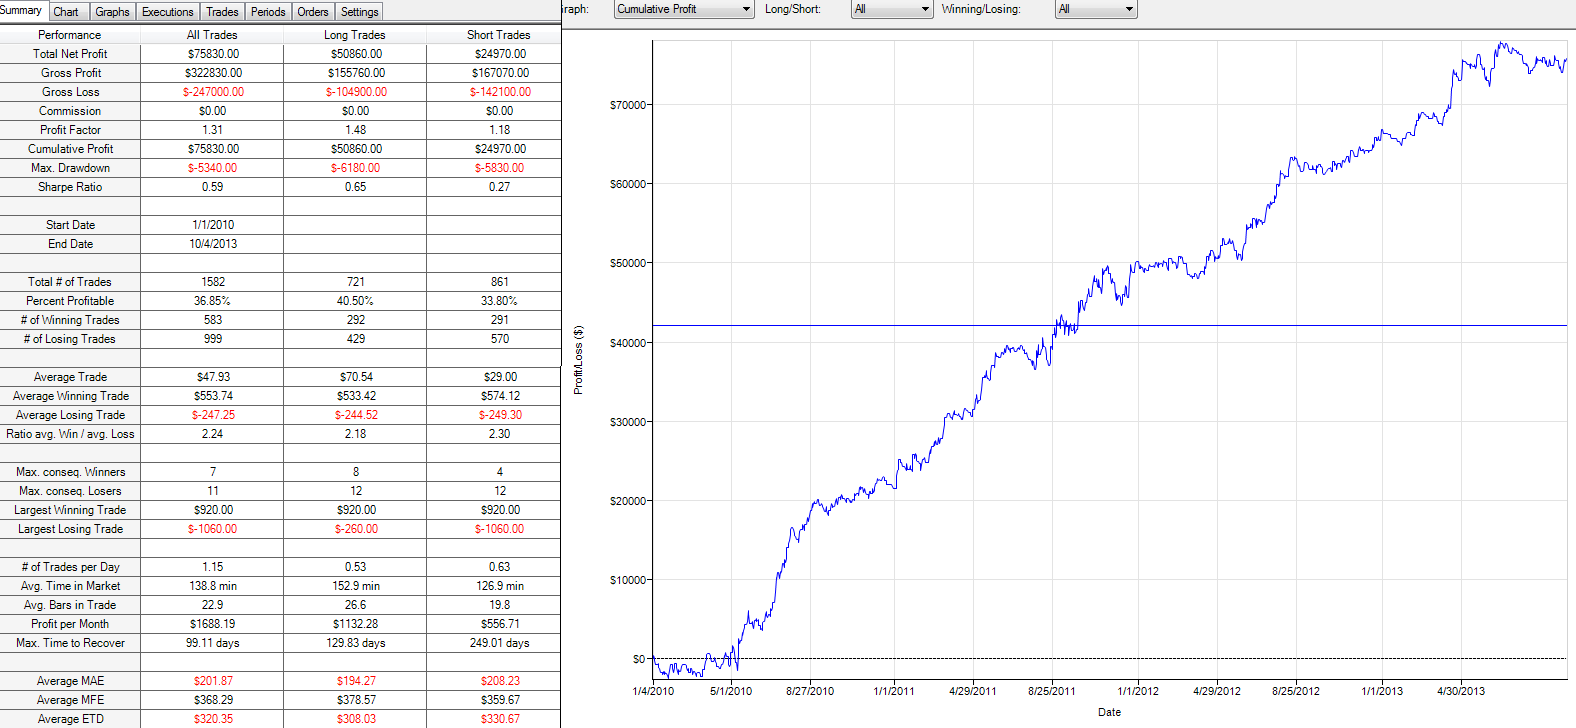This screenshot has height=728, width=1576.
Task: Click the Average MAE row label
Action: [70, 681]
